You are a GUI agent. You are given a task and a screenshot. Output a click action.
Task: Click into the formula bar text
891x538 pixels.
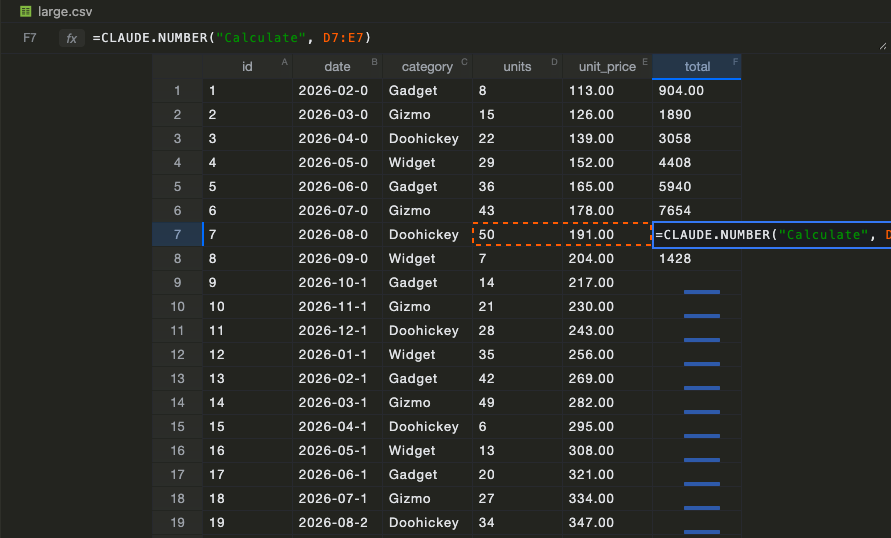click(231, 38)
